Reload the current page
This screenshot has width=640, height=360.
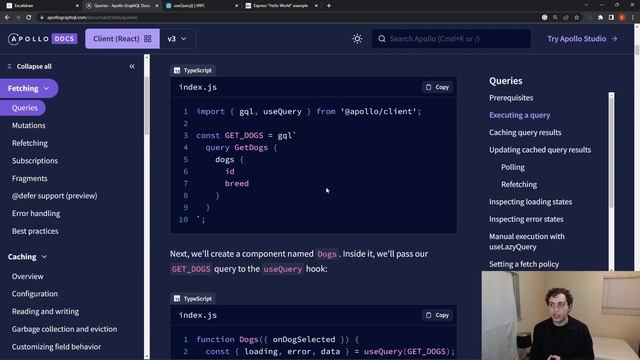click(29, 18)
